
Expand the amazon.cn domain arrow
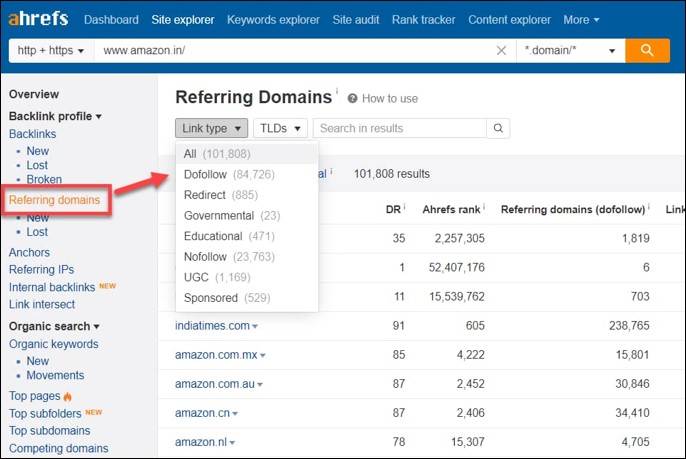(x=235, y=413)
